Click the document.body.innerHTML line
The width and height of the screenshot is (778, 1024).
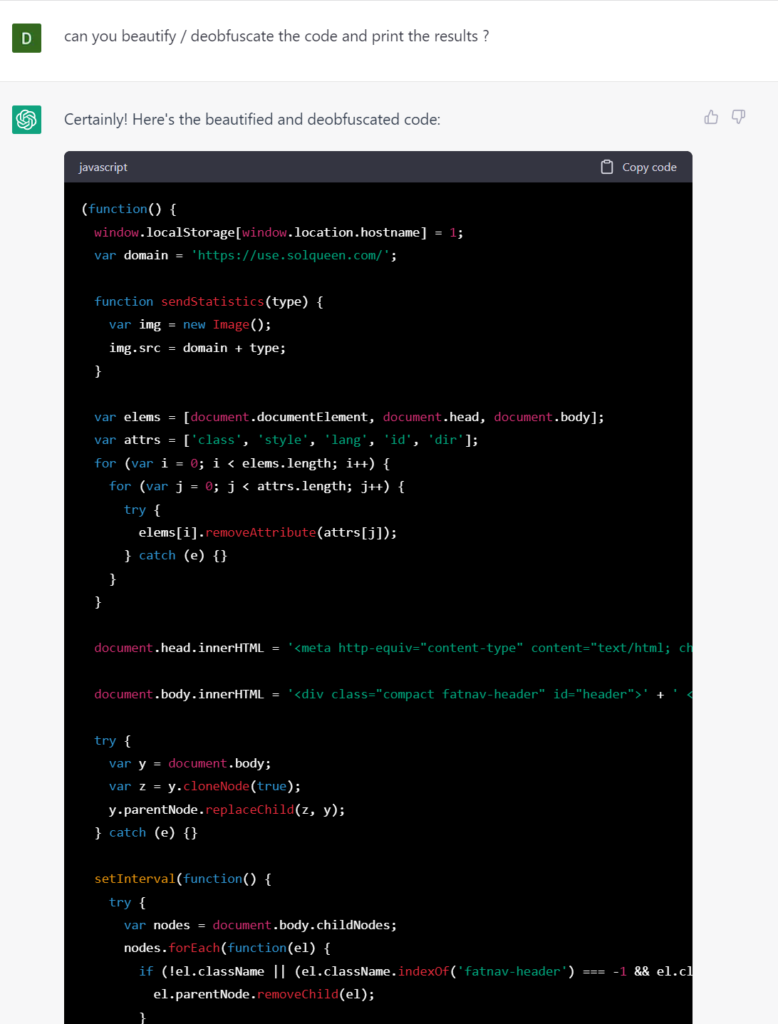coord(393,694)
